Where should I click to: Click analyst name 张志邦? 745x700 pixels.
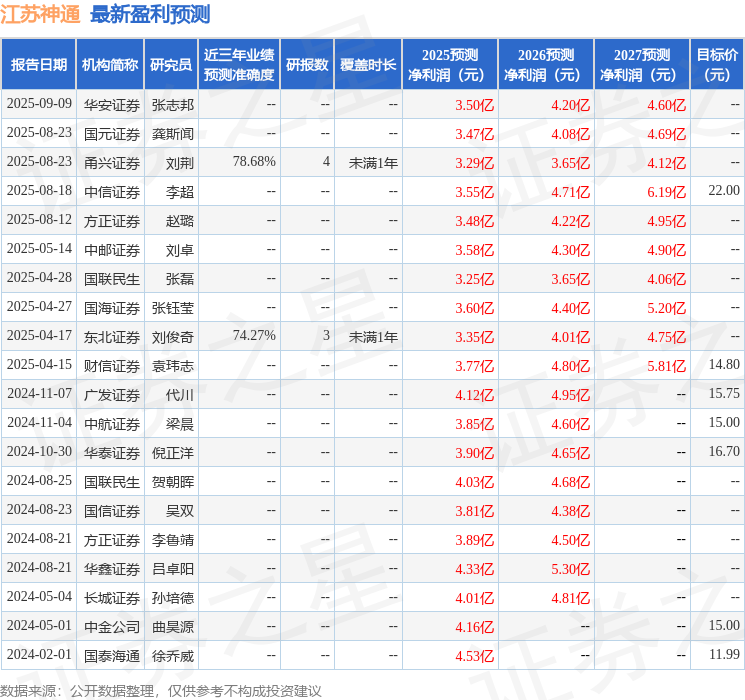[172, 105]
